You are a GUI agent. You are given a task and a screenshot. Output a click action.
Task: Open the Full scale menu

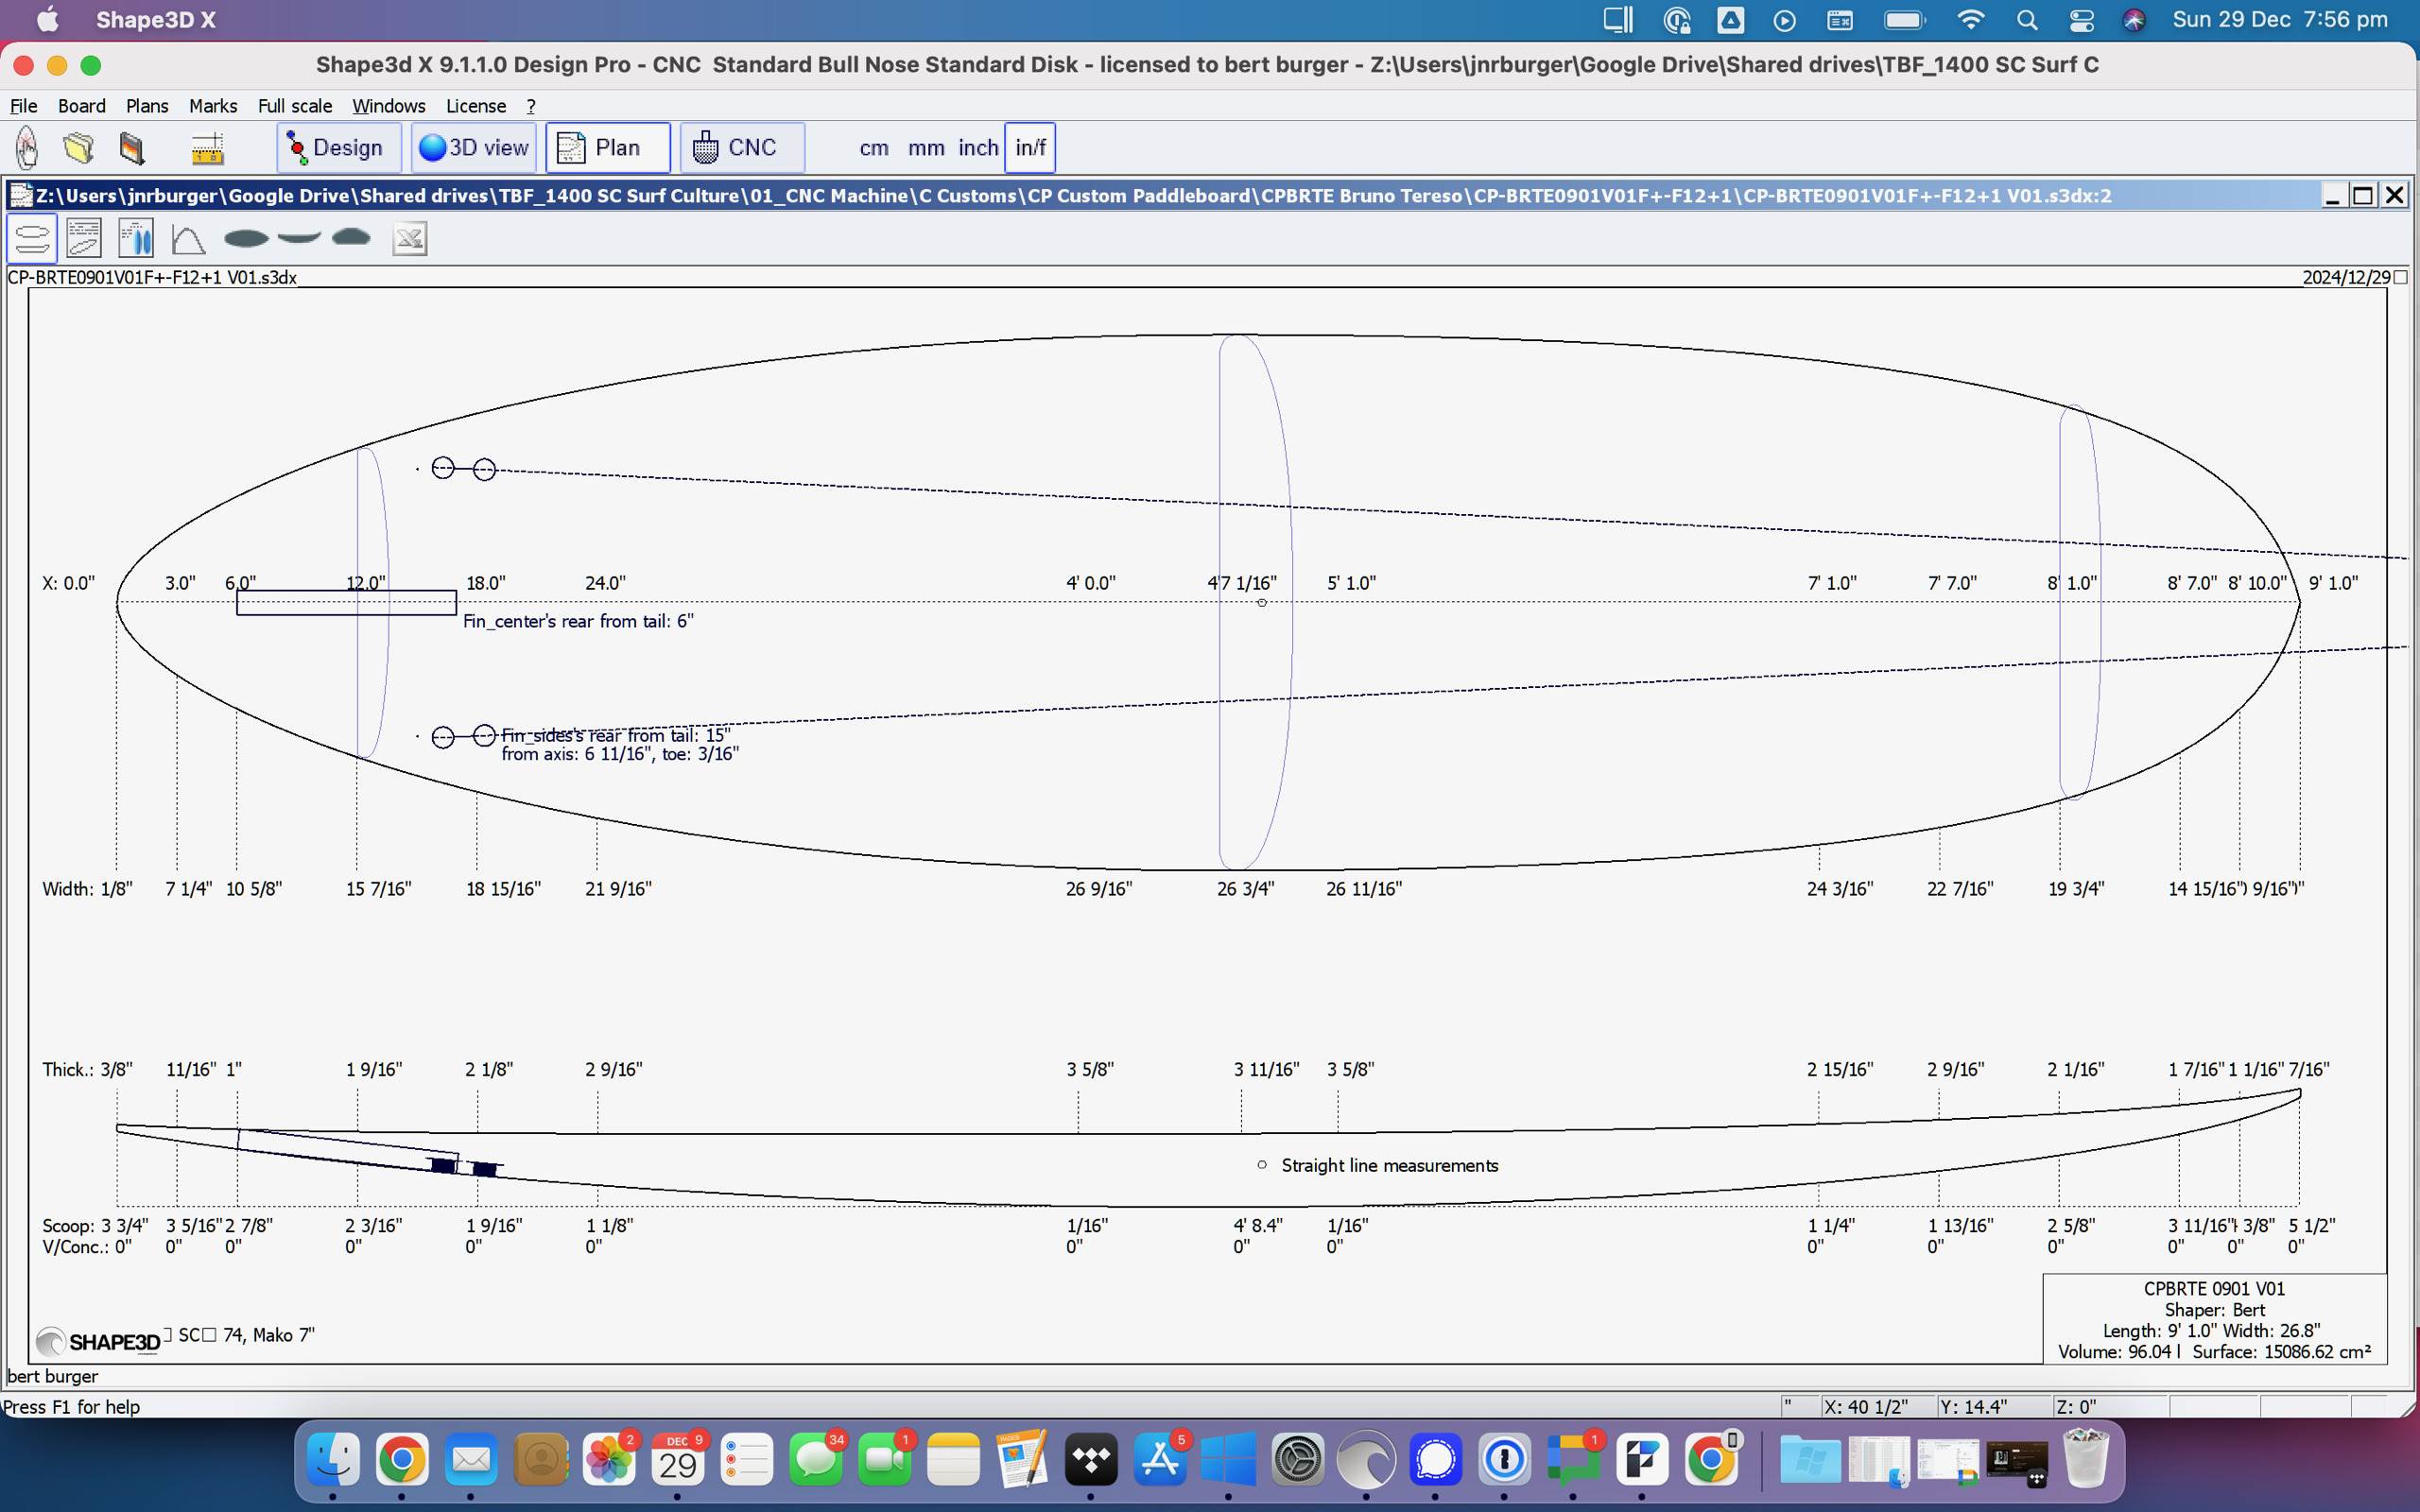(x=294, y=106)
